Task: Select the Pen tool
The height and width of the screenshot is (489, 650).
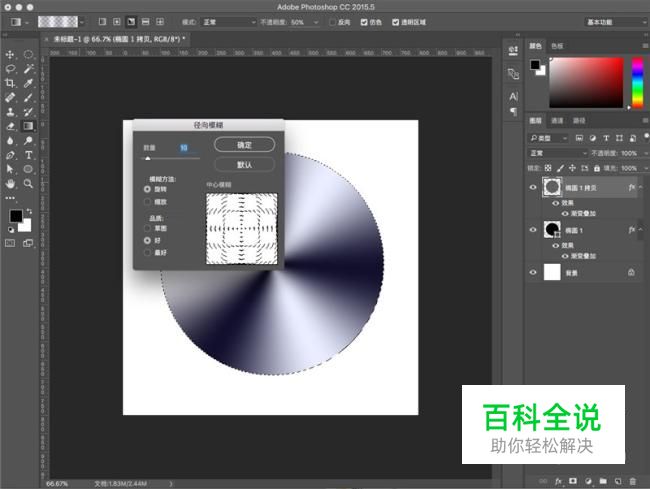Action: (x=10, y=155)
